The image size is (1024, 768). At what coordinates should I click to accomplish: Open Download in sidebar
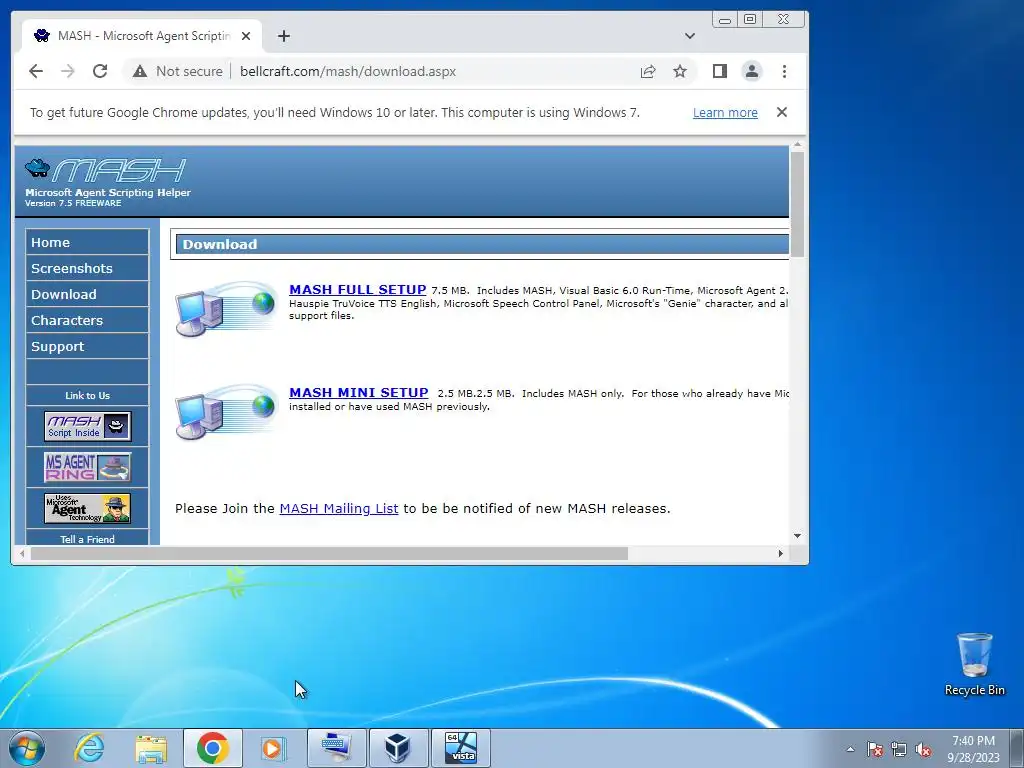[x=88, y=295]
